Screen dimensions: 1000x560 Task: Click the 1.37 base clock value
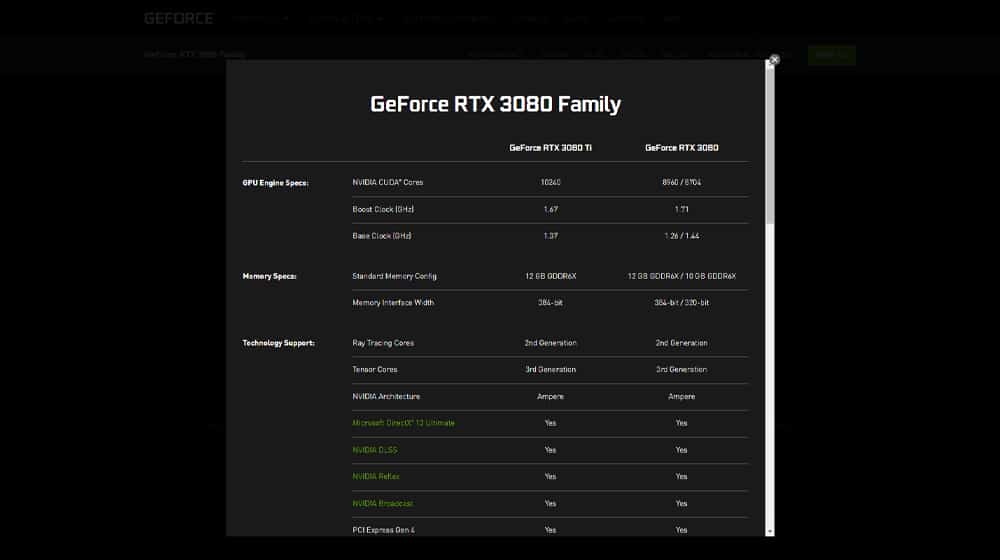point(550,236)
